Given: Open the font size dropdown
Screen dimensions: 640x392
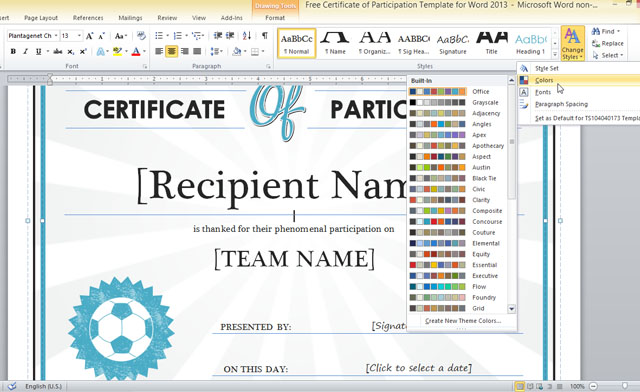Looking at the screenshot, I should click(x=79, y=36).
